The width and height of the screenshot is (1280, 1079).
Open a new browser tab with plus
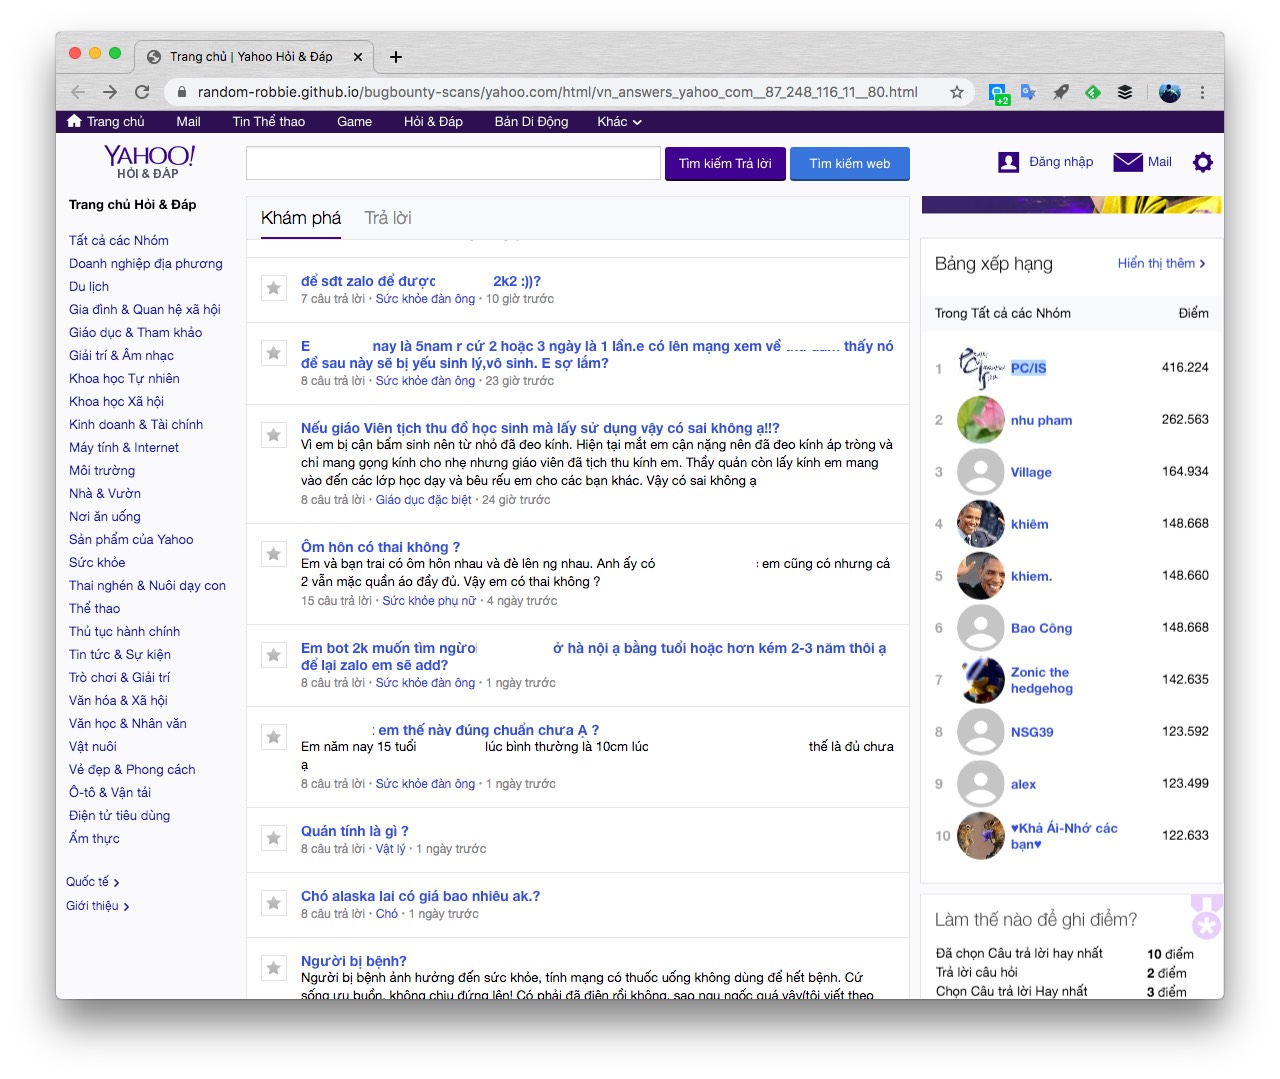(x=396, y=57)
